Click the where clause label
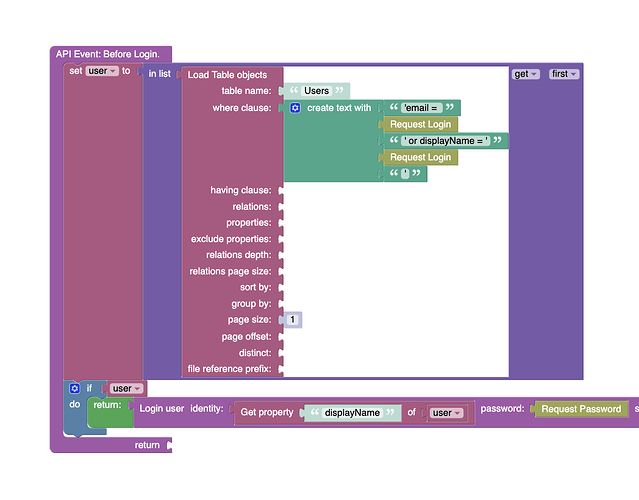 [241, 108]
